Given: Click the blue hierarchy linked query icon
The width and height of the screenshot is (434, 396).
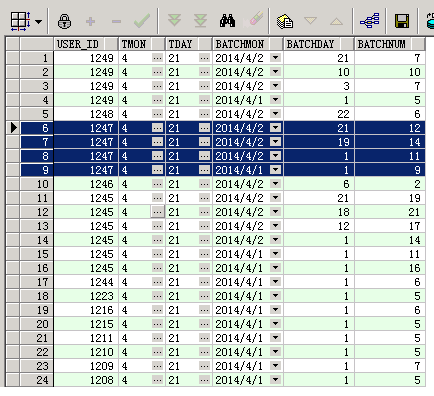Looking at the screenshot, I should tap(370, 21).
